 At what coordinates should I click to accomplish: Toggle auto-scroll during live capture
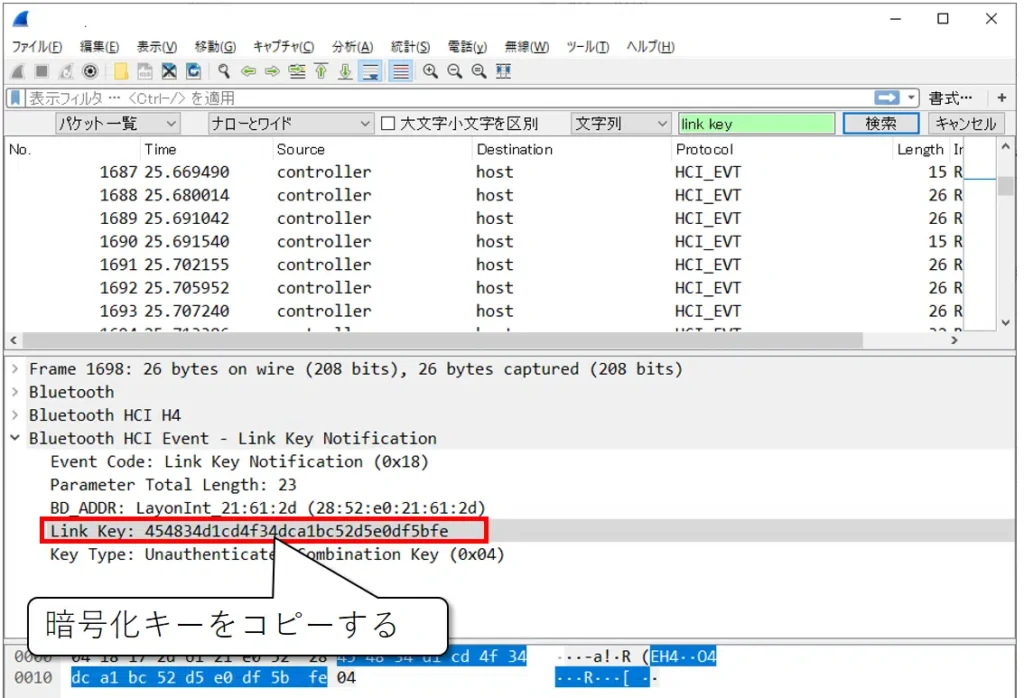point(371,71)
